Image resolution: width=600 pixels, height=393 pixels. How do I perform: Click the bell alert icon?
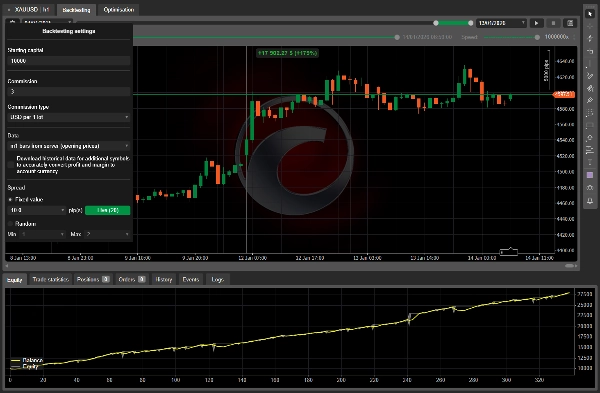[590, 201]
